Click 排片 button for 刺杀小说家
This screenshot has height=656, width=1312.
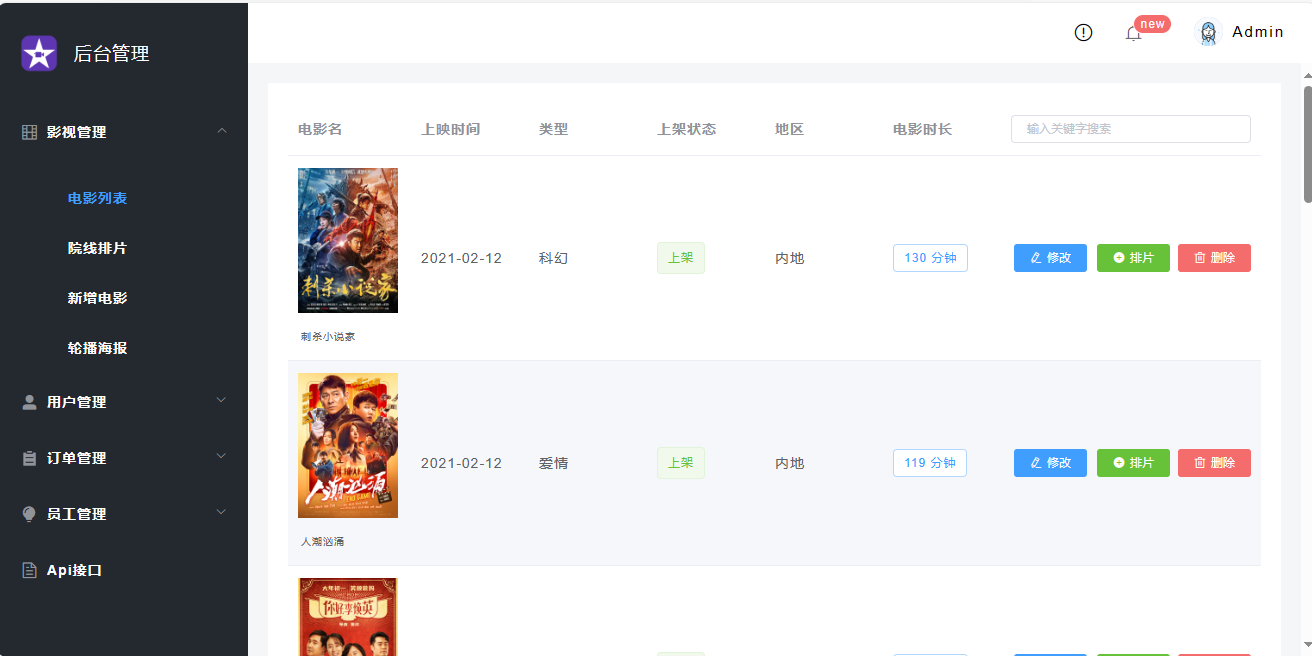[1133, 258]
